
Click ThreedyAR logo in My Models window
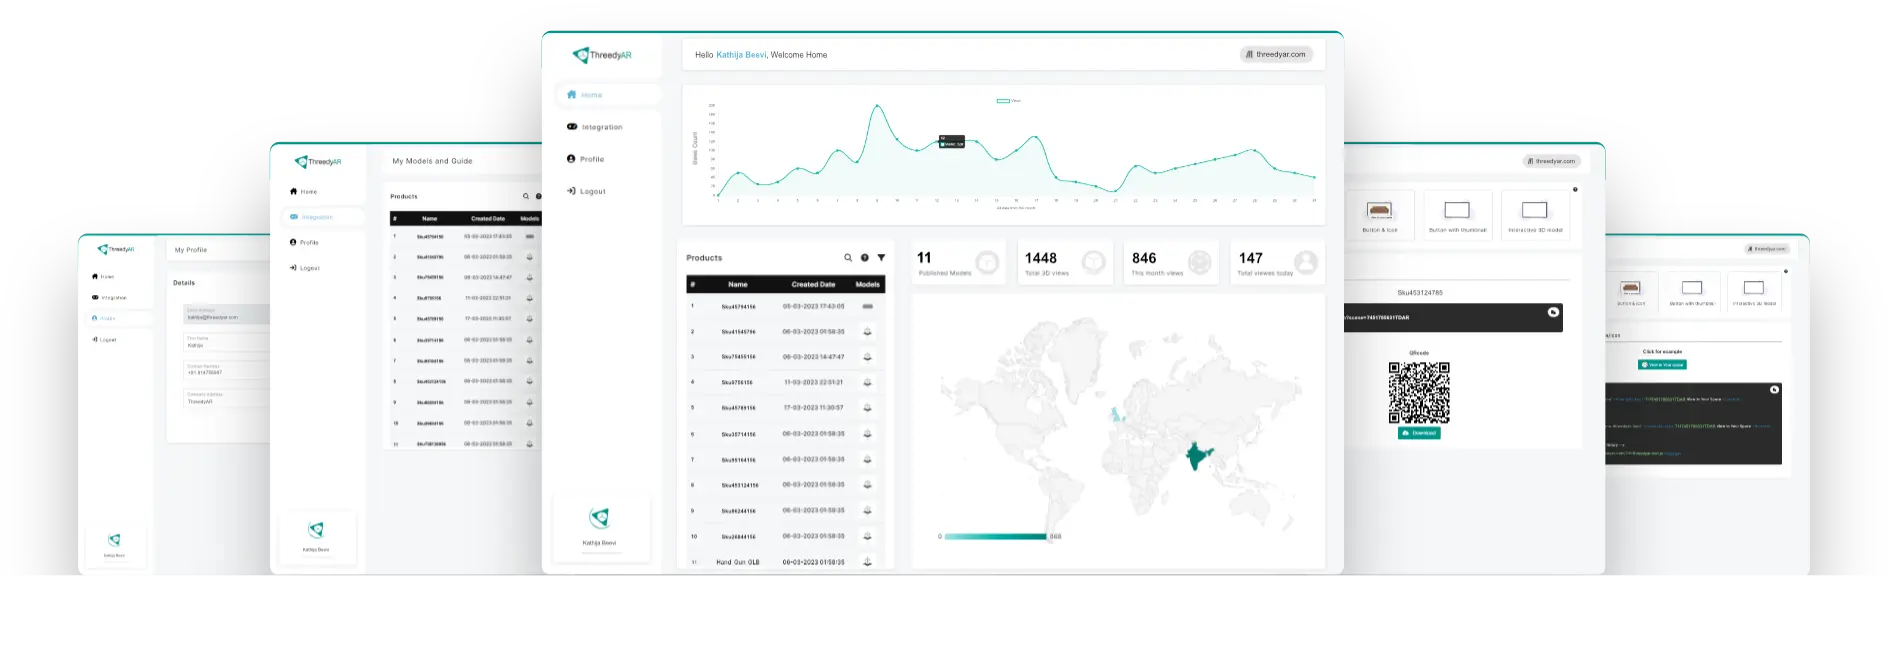tap(318, 161)
